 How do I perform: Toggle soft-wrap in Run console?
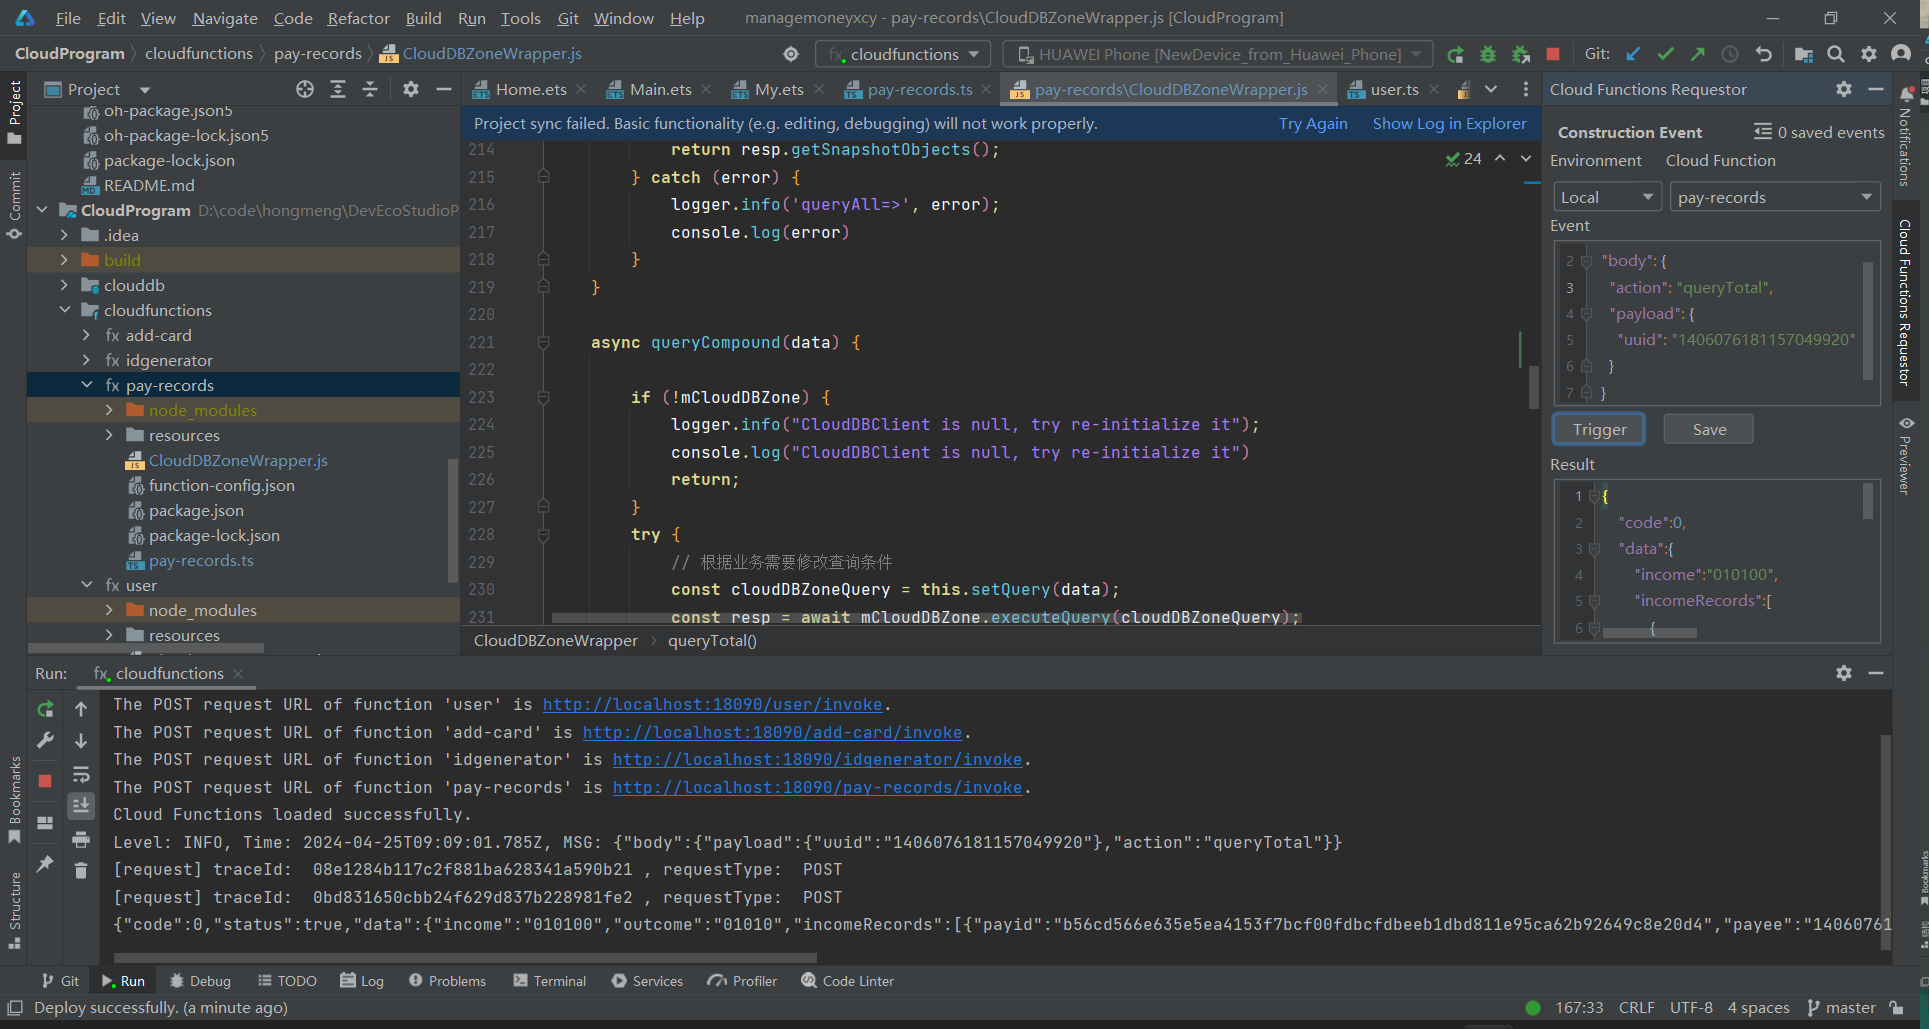click(x=81, y=774)
